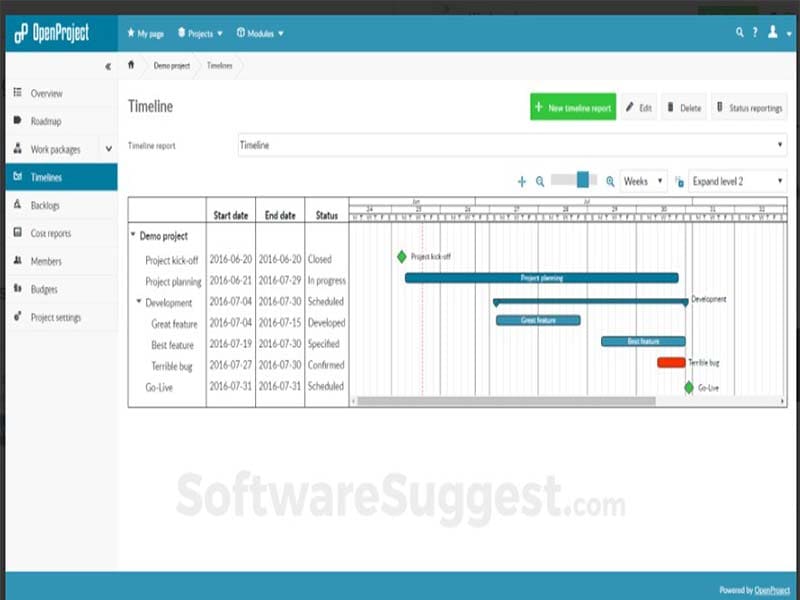800x600 pixels.
Task: Click the OpenProject logo
Action: click(51, 33)
